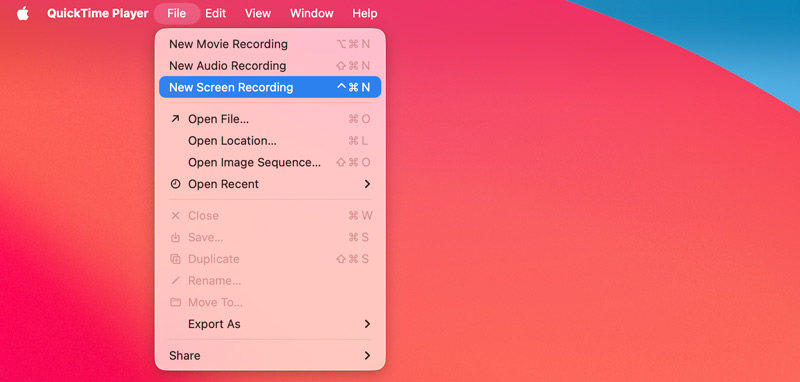Screen dimensions: 800x382
Task: Start a New Screen Recording
Action: click(270, 87)
